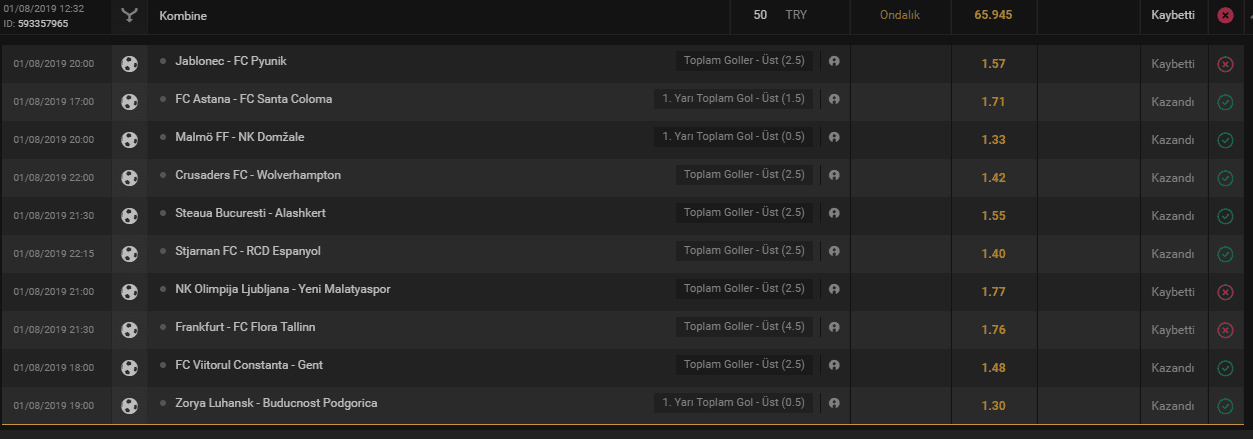
Task: Click green checkmark for FC Viitorul Constanta - Gent
Action: point(1225,368)
